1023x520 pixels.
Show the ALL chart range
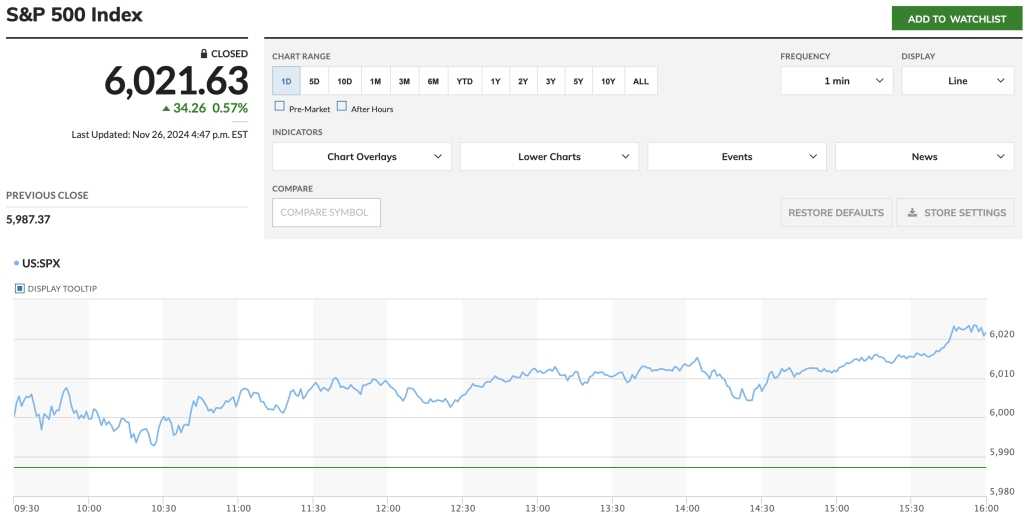click(x=641, y=81)
